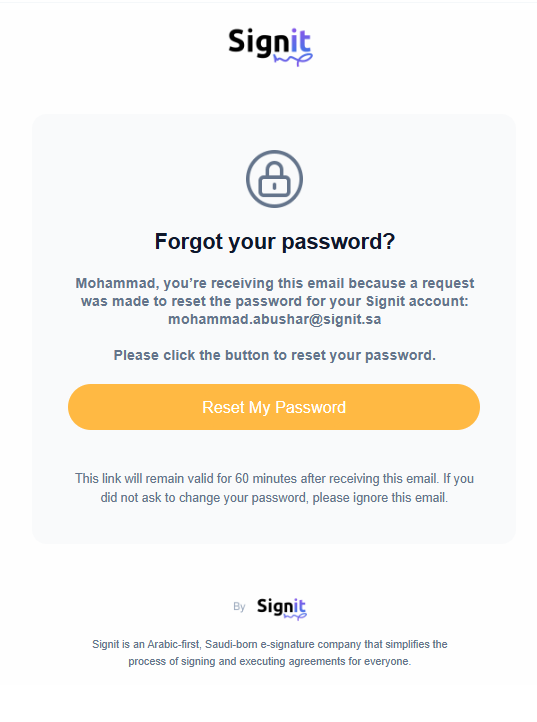Select the "Signit account:" text in the message
The image size is (537, 722).
point(417,301)
